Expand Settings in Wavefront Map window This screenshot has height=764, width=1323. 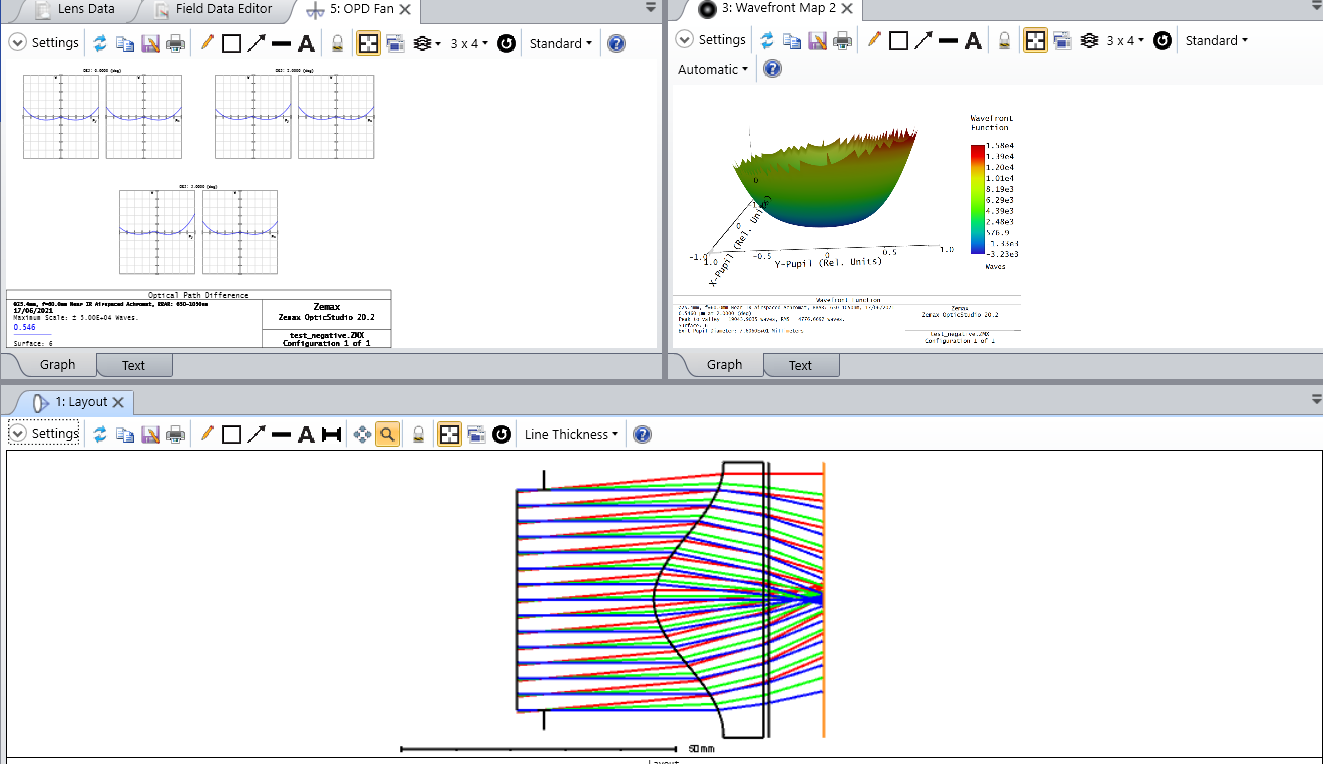tap(711, 40)
